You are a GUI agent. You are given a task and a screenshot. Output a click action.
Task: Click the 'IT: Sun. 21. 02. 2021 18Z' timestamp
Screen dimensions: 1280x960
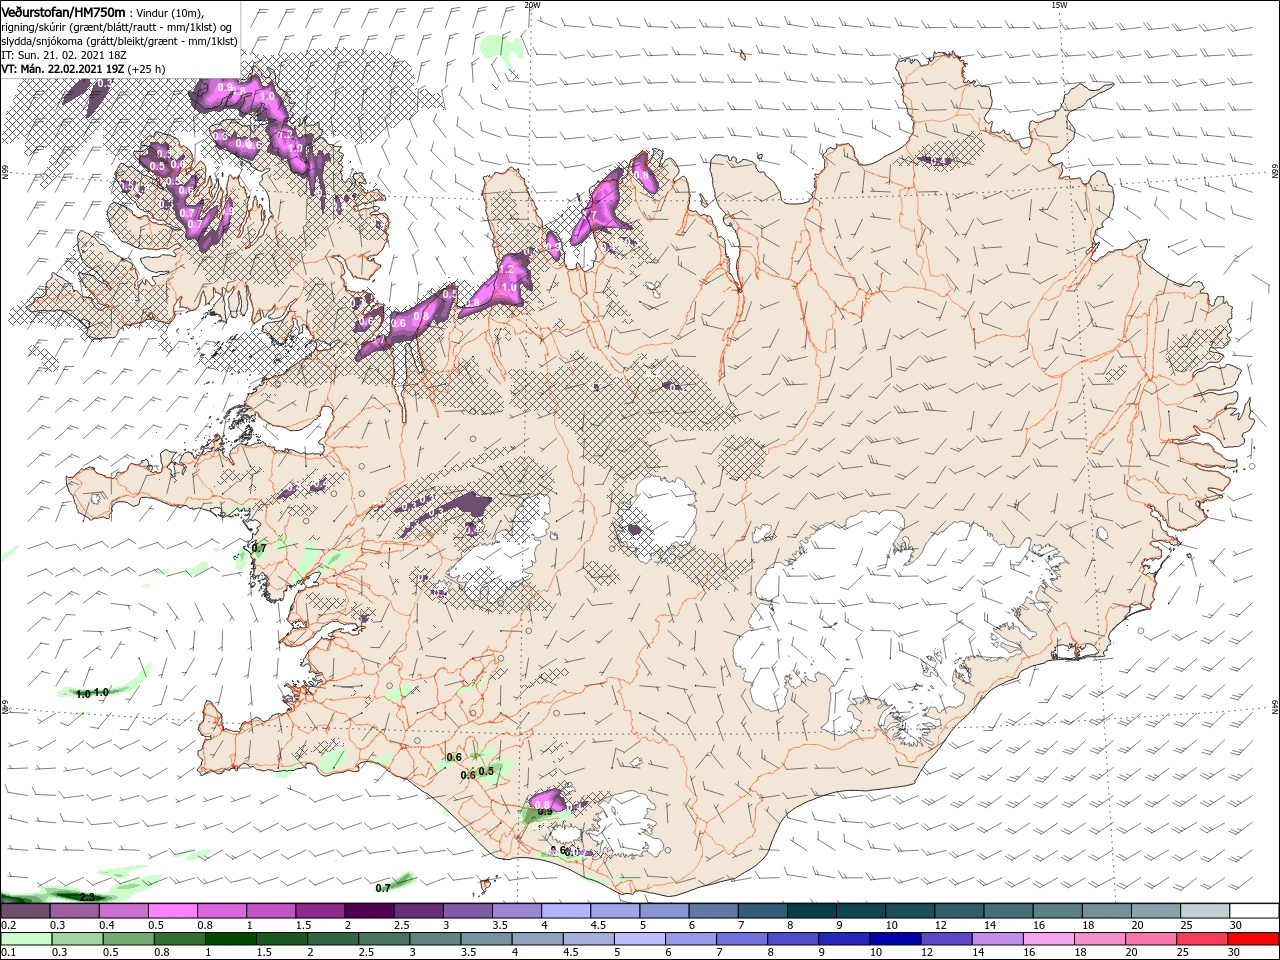click(x=63, y=55)
